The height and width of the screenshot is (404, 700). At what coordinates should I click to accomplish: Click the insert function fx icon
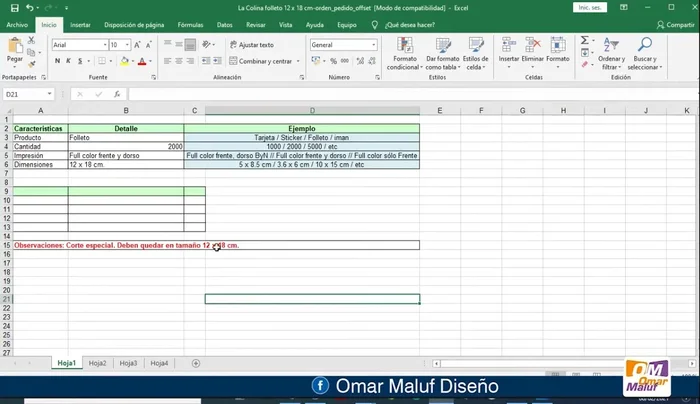point(117,94)
